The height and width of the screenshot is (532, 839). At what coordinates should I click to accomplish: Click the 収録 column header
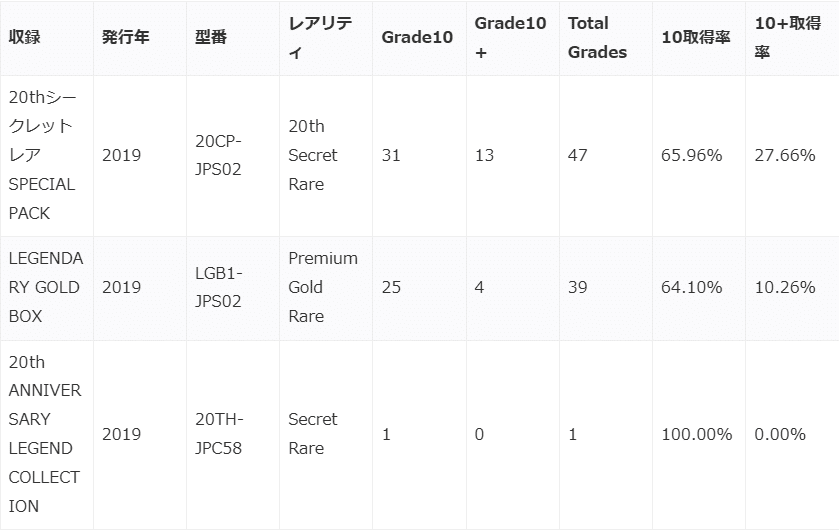click(25, 38)
